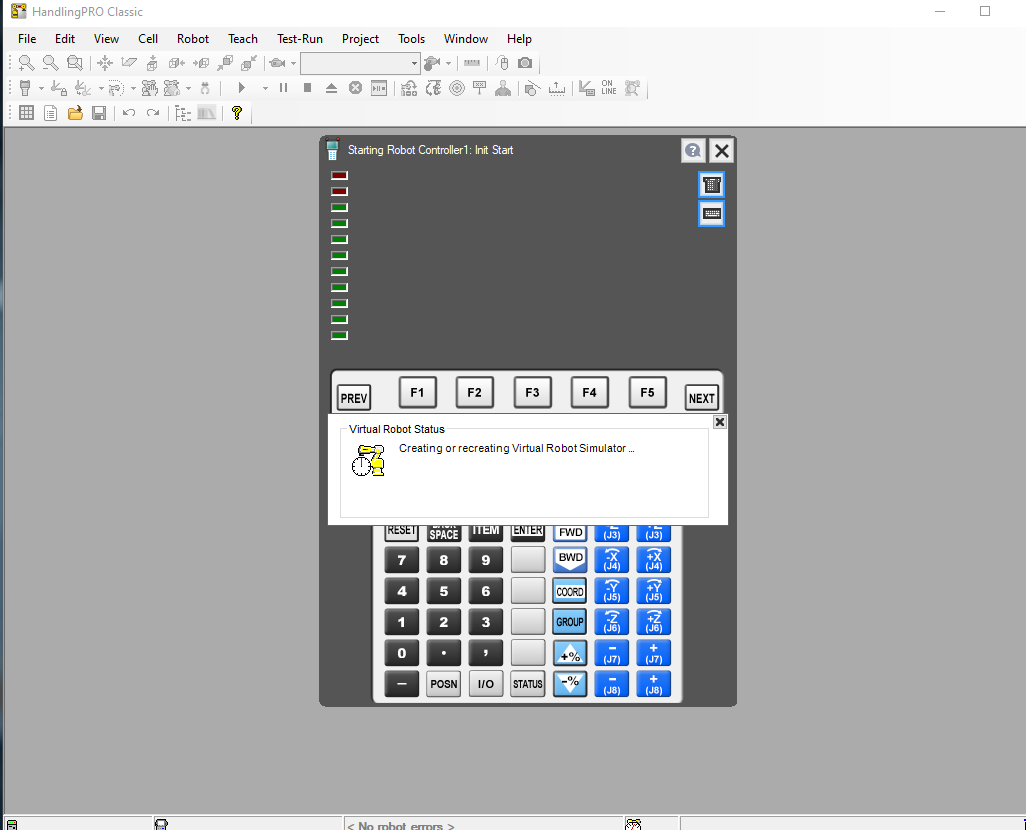The image size is (1026, 830).
Task: Expand dropdown arrow next to fish-eye view icon
Action: click(x=293, y=63)
